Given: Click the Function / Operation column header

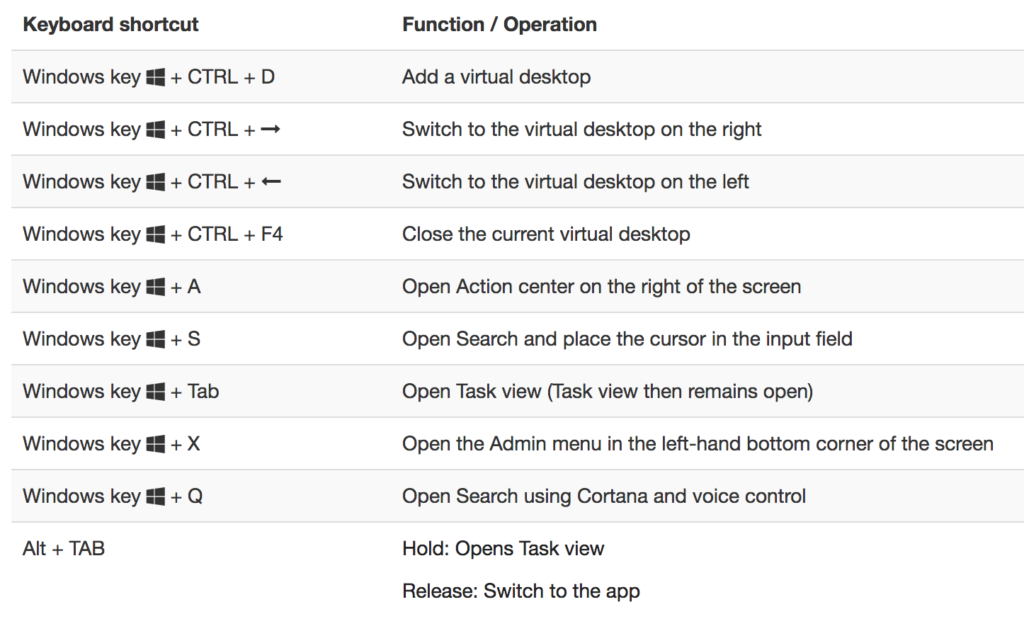Looking at the screenshot, I should [x=500, y=25].
